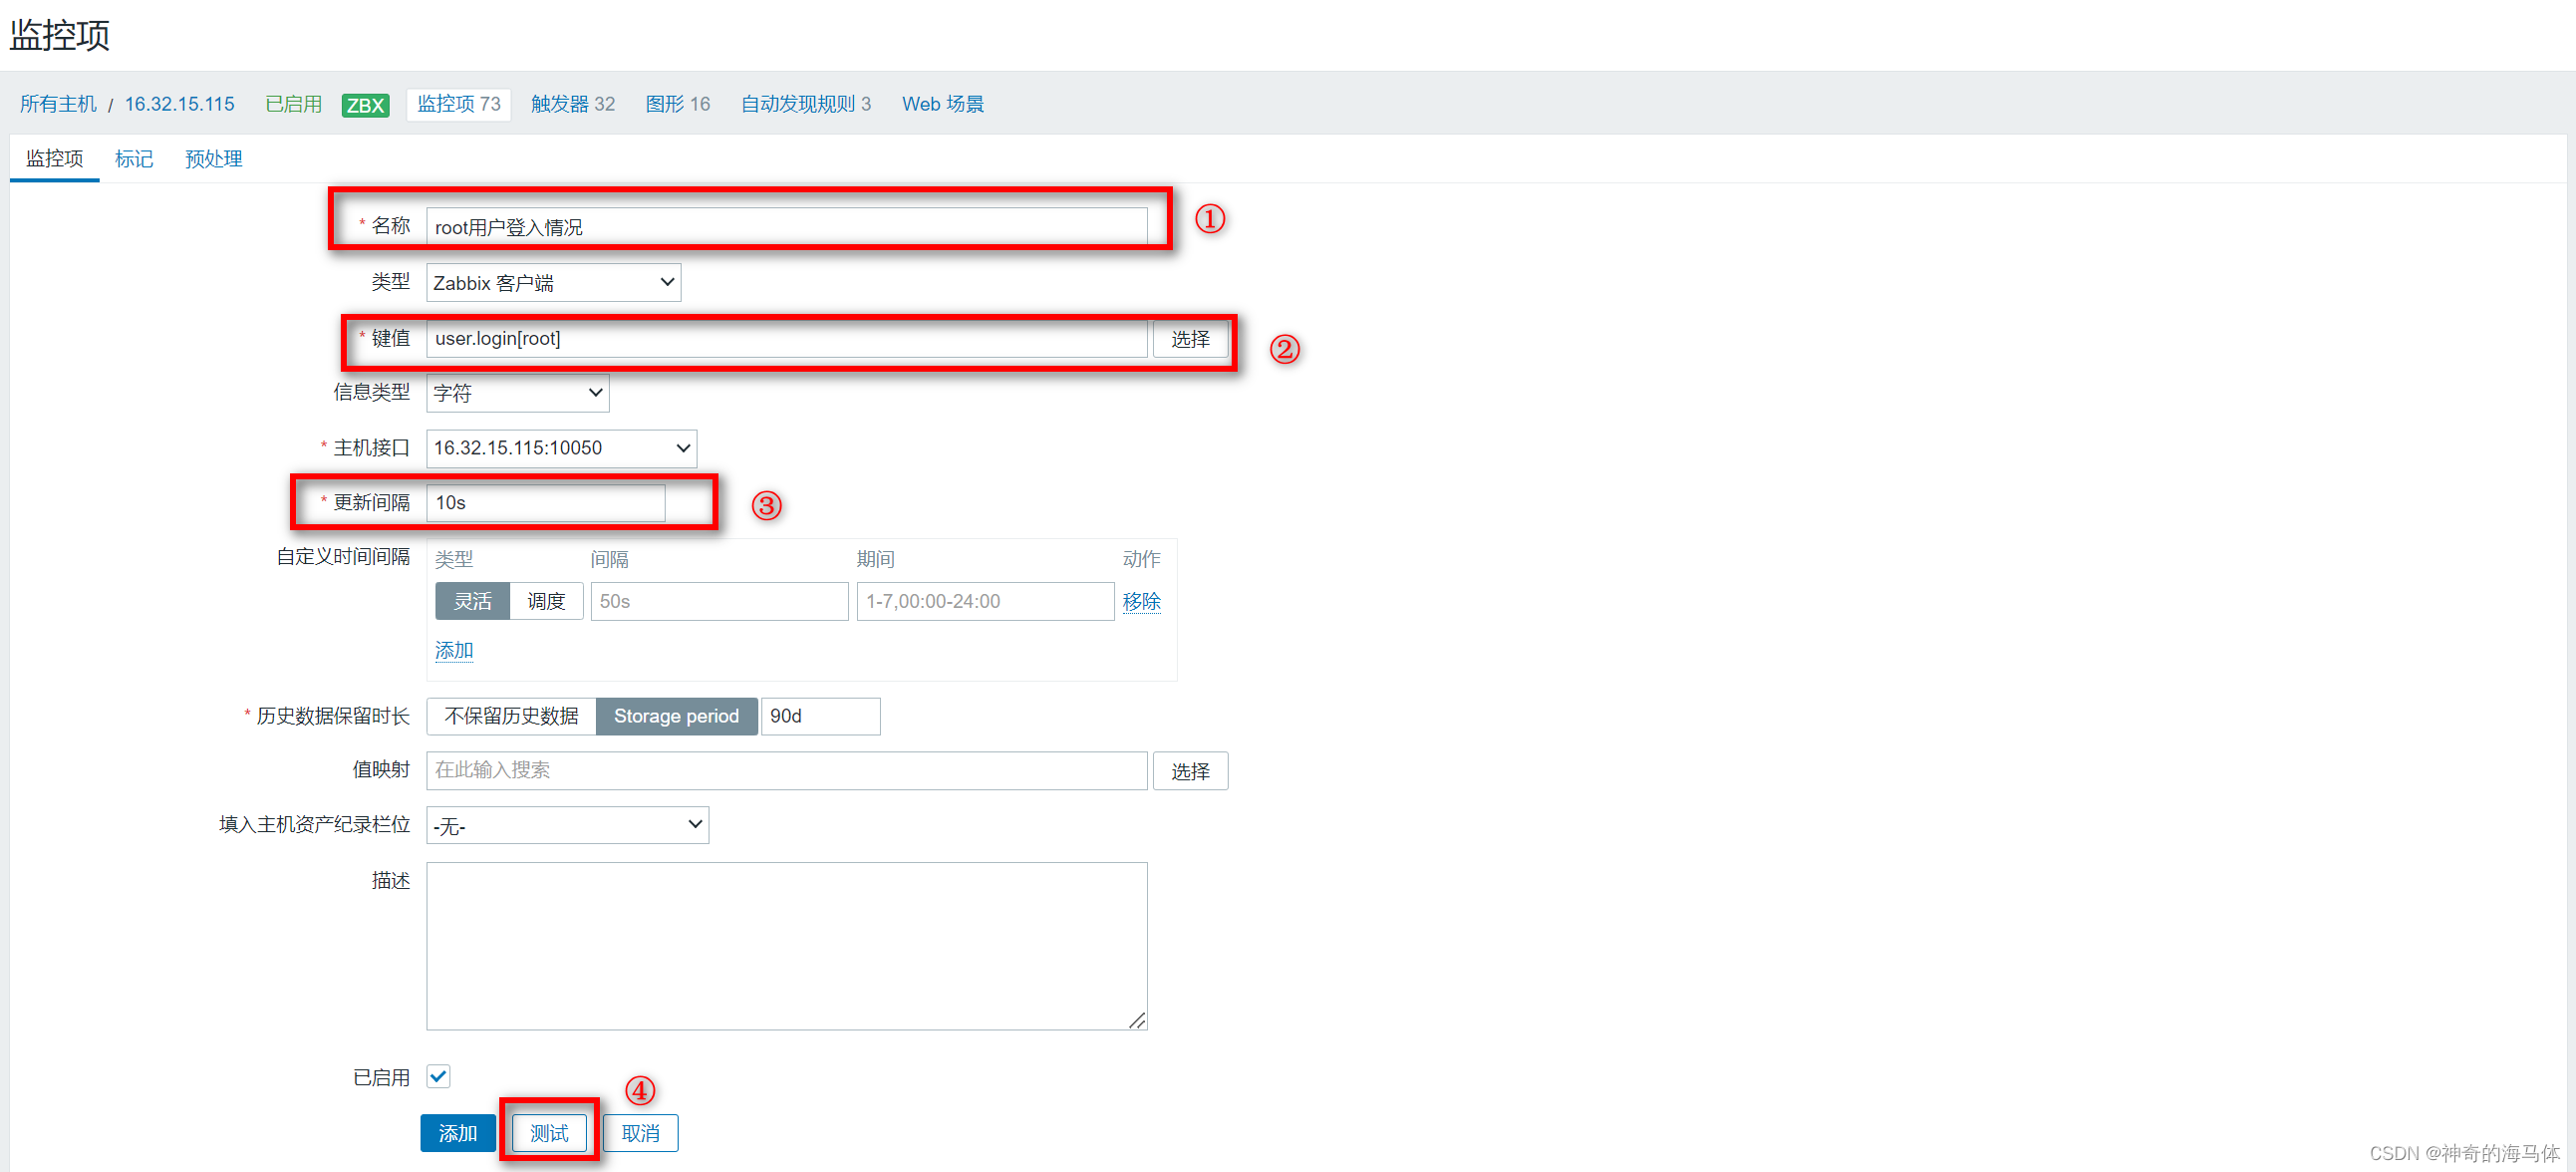
Task: Open 触发器 32 in the navigation
Action: pos(572,104)
